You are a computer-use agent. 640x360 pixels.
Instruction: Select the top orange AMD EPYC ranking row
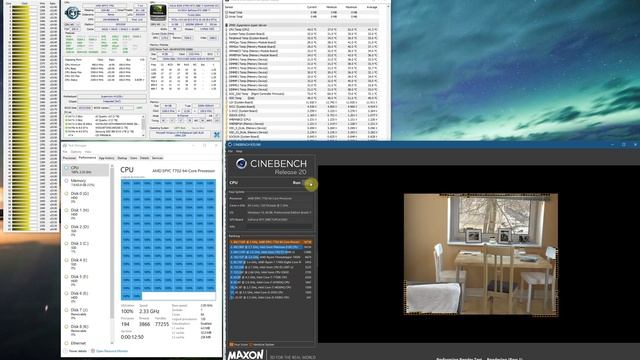click(x=271, y=242)
